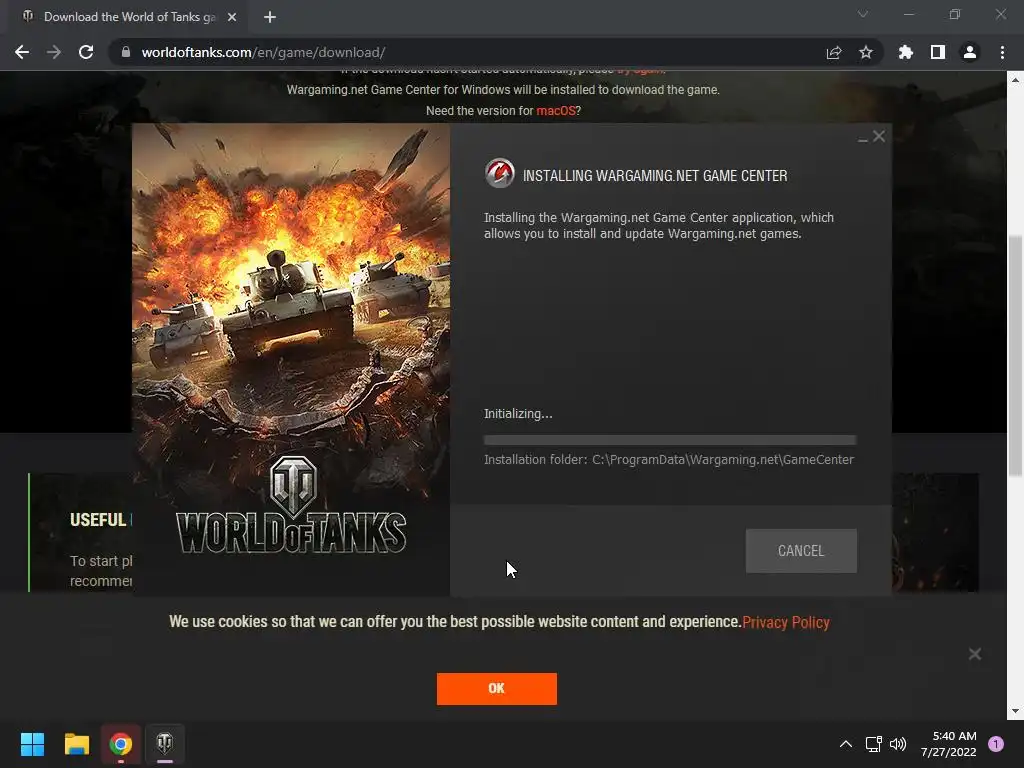The width and height of the screenshot is (1024, 768).
Task: Click the volume tray icon
Action: [898, 744]
